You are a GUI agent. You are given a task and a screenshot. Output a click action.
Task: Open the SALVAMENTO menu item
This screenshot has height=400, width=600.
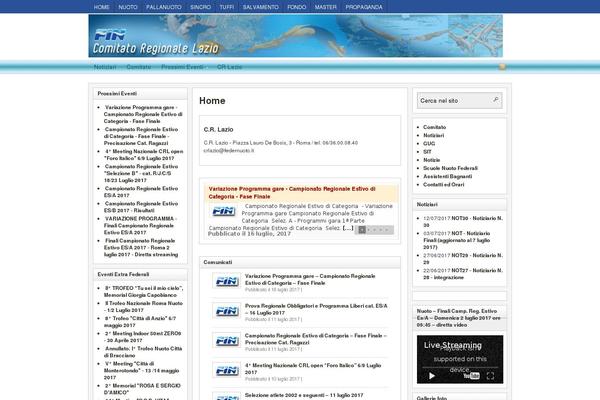point(261,7)
